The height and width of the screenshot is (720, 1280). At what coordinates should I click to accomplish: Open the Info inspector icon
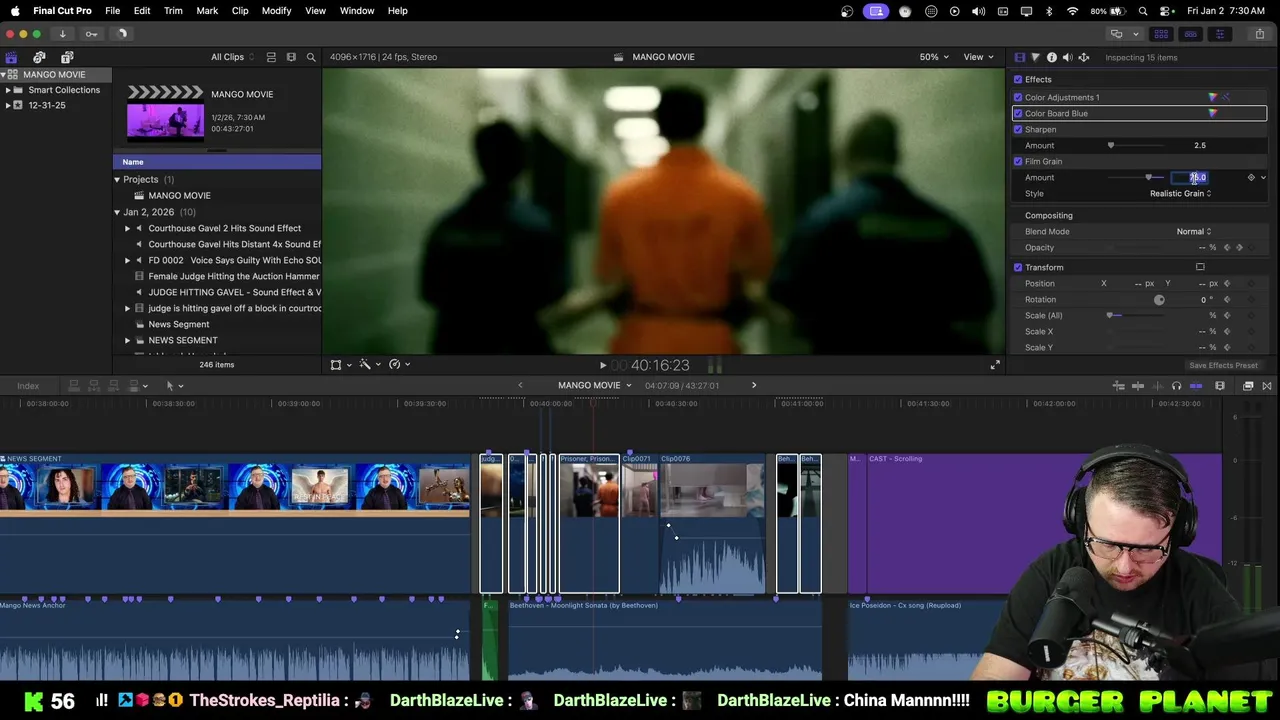point(1051,57)
